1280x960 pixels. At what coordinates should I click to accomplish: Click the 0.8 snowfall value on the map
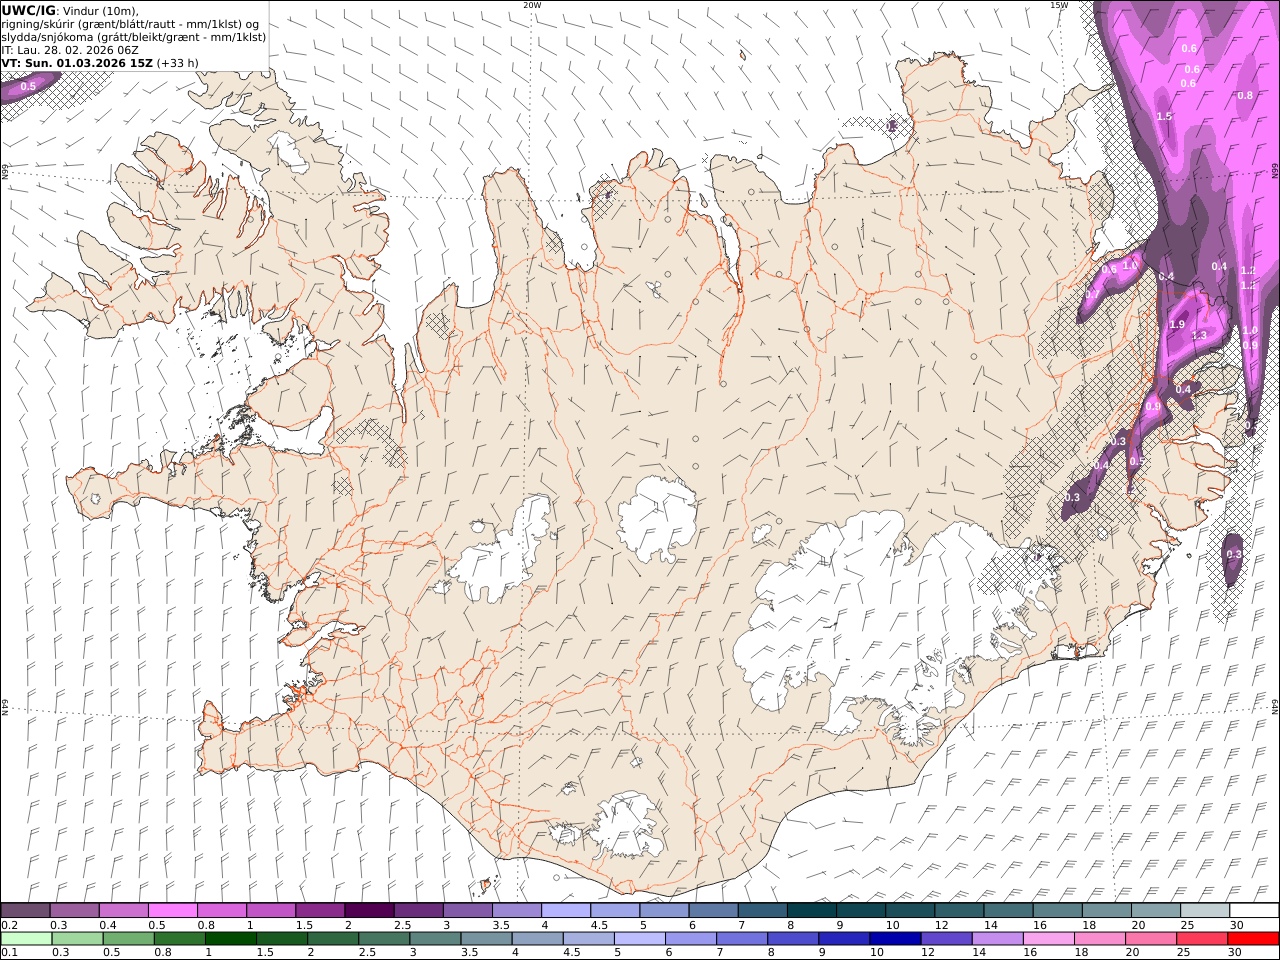1245,96
